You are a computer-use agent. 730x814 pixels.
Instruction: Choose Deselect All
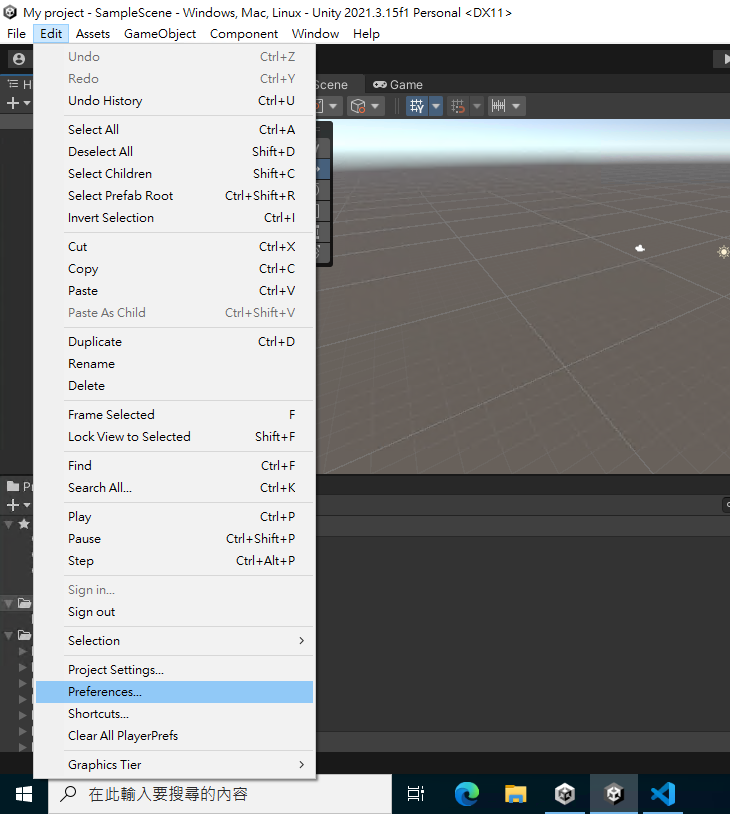point(174,152)
